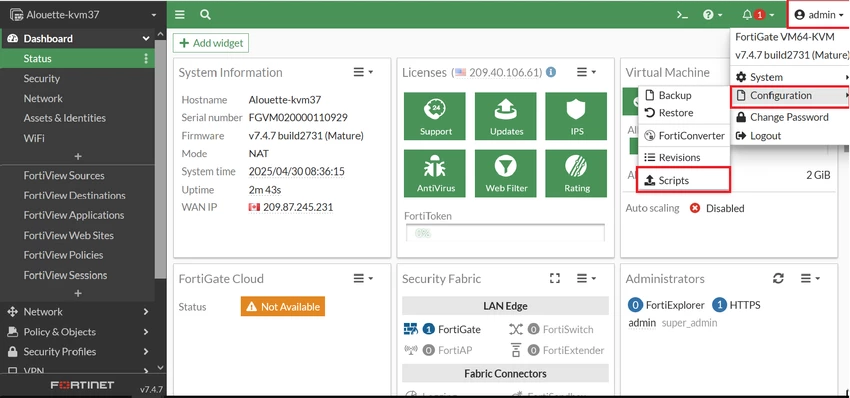Add a dashboard with first plus icon
850x398 pixels.
coord(78,156)
